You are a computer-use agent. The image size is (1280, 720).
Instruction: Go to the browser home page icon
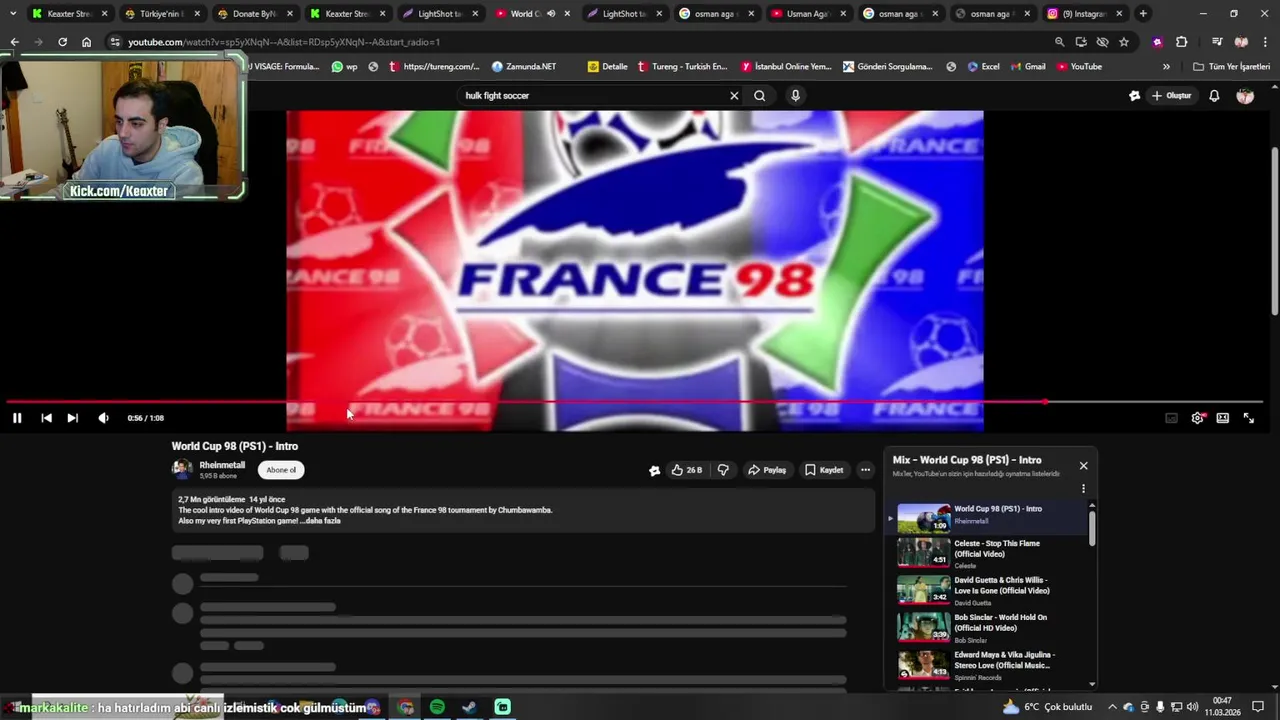click(x=86, y=42)
